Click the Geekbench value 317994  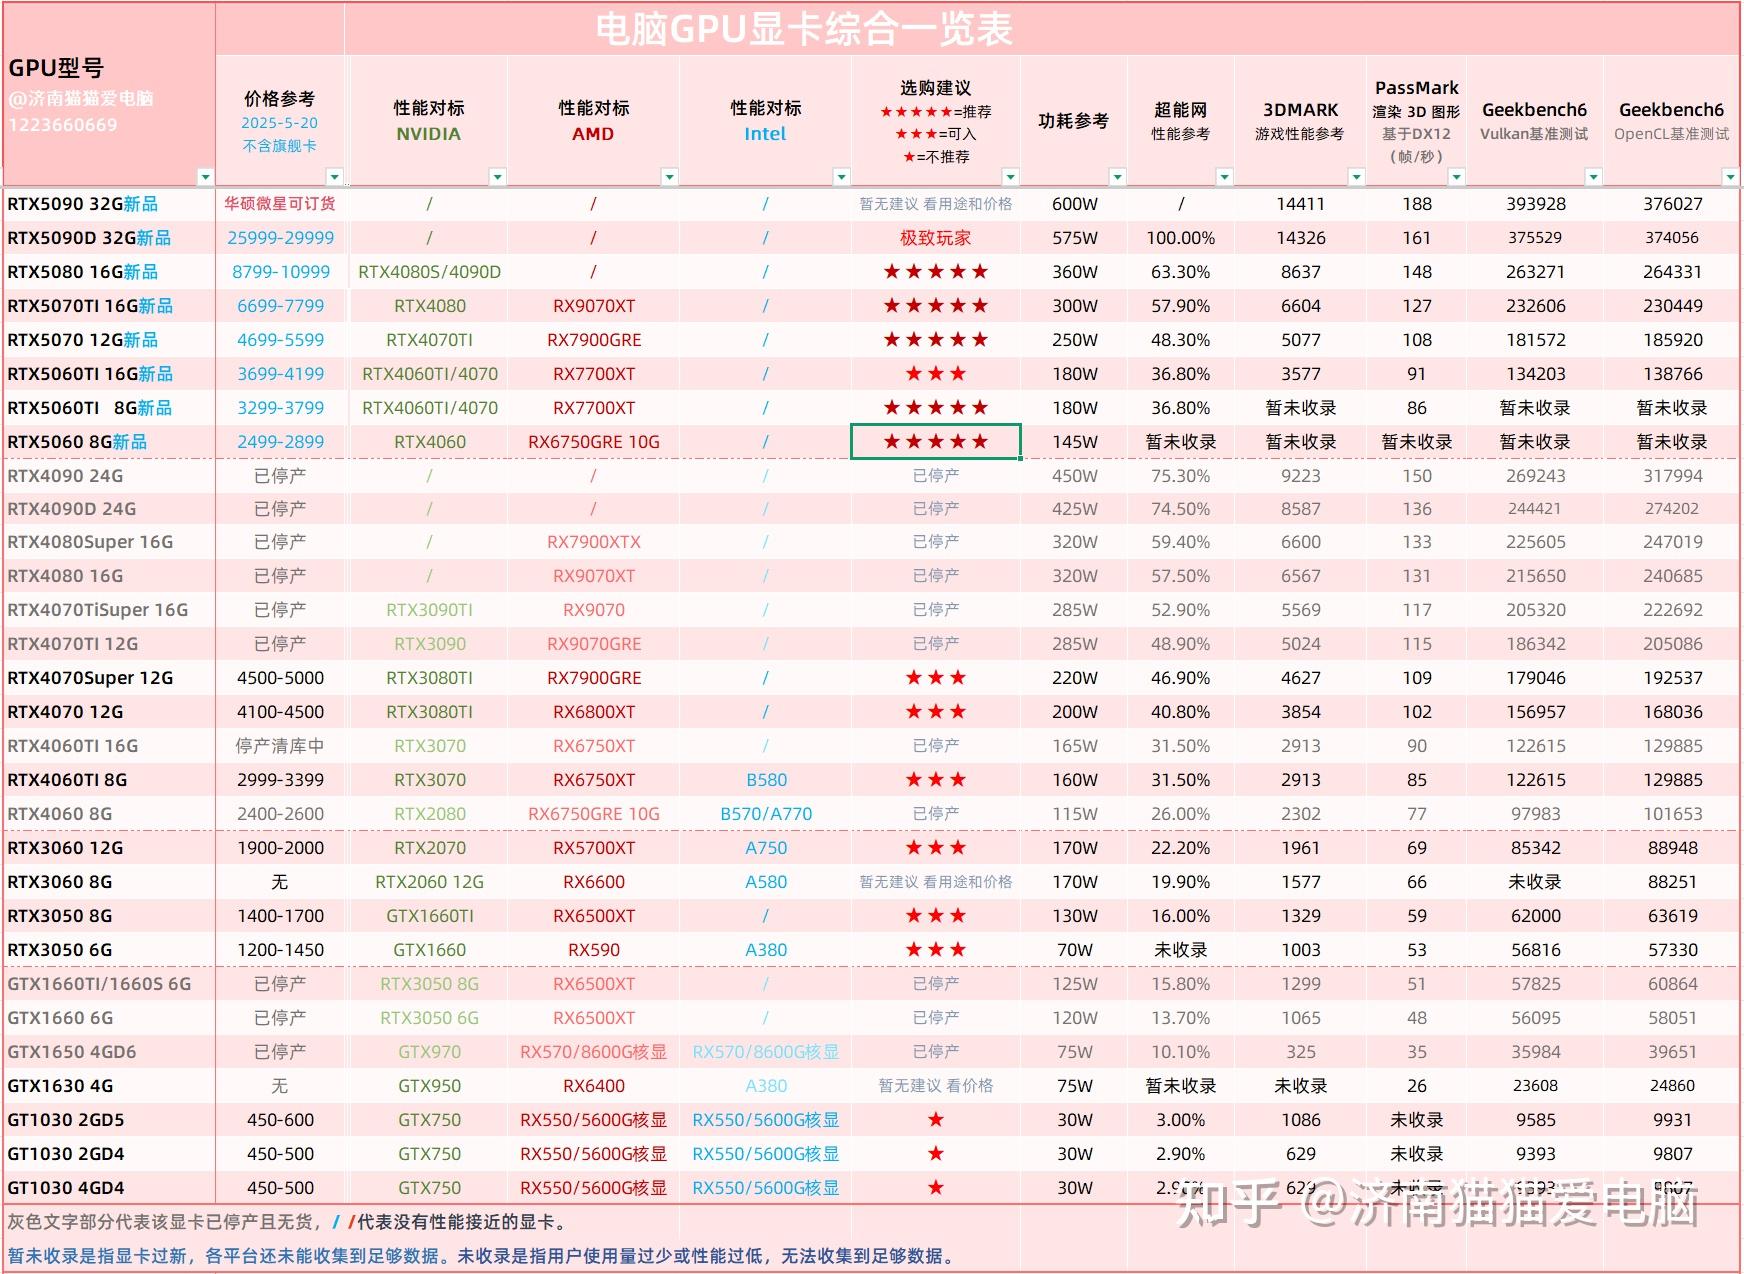(x=1672, y=476)
